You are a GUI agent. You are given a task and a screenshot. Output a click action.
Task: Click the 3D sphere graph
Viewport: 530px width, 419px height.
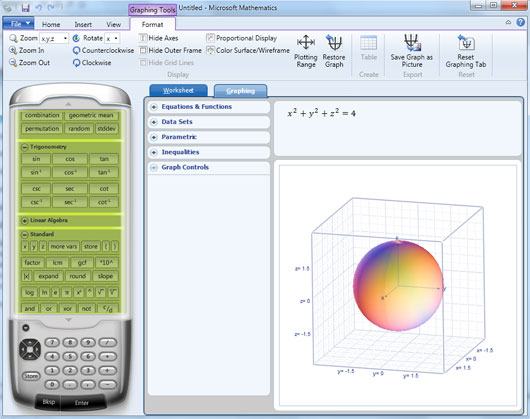click(398, 286)
